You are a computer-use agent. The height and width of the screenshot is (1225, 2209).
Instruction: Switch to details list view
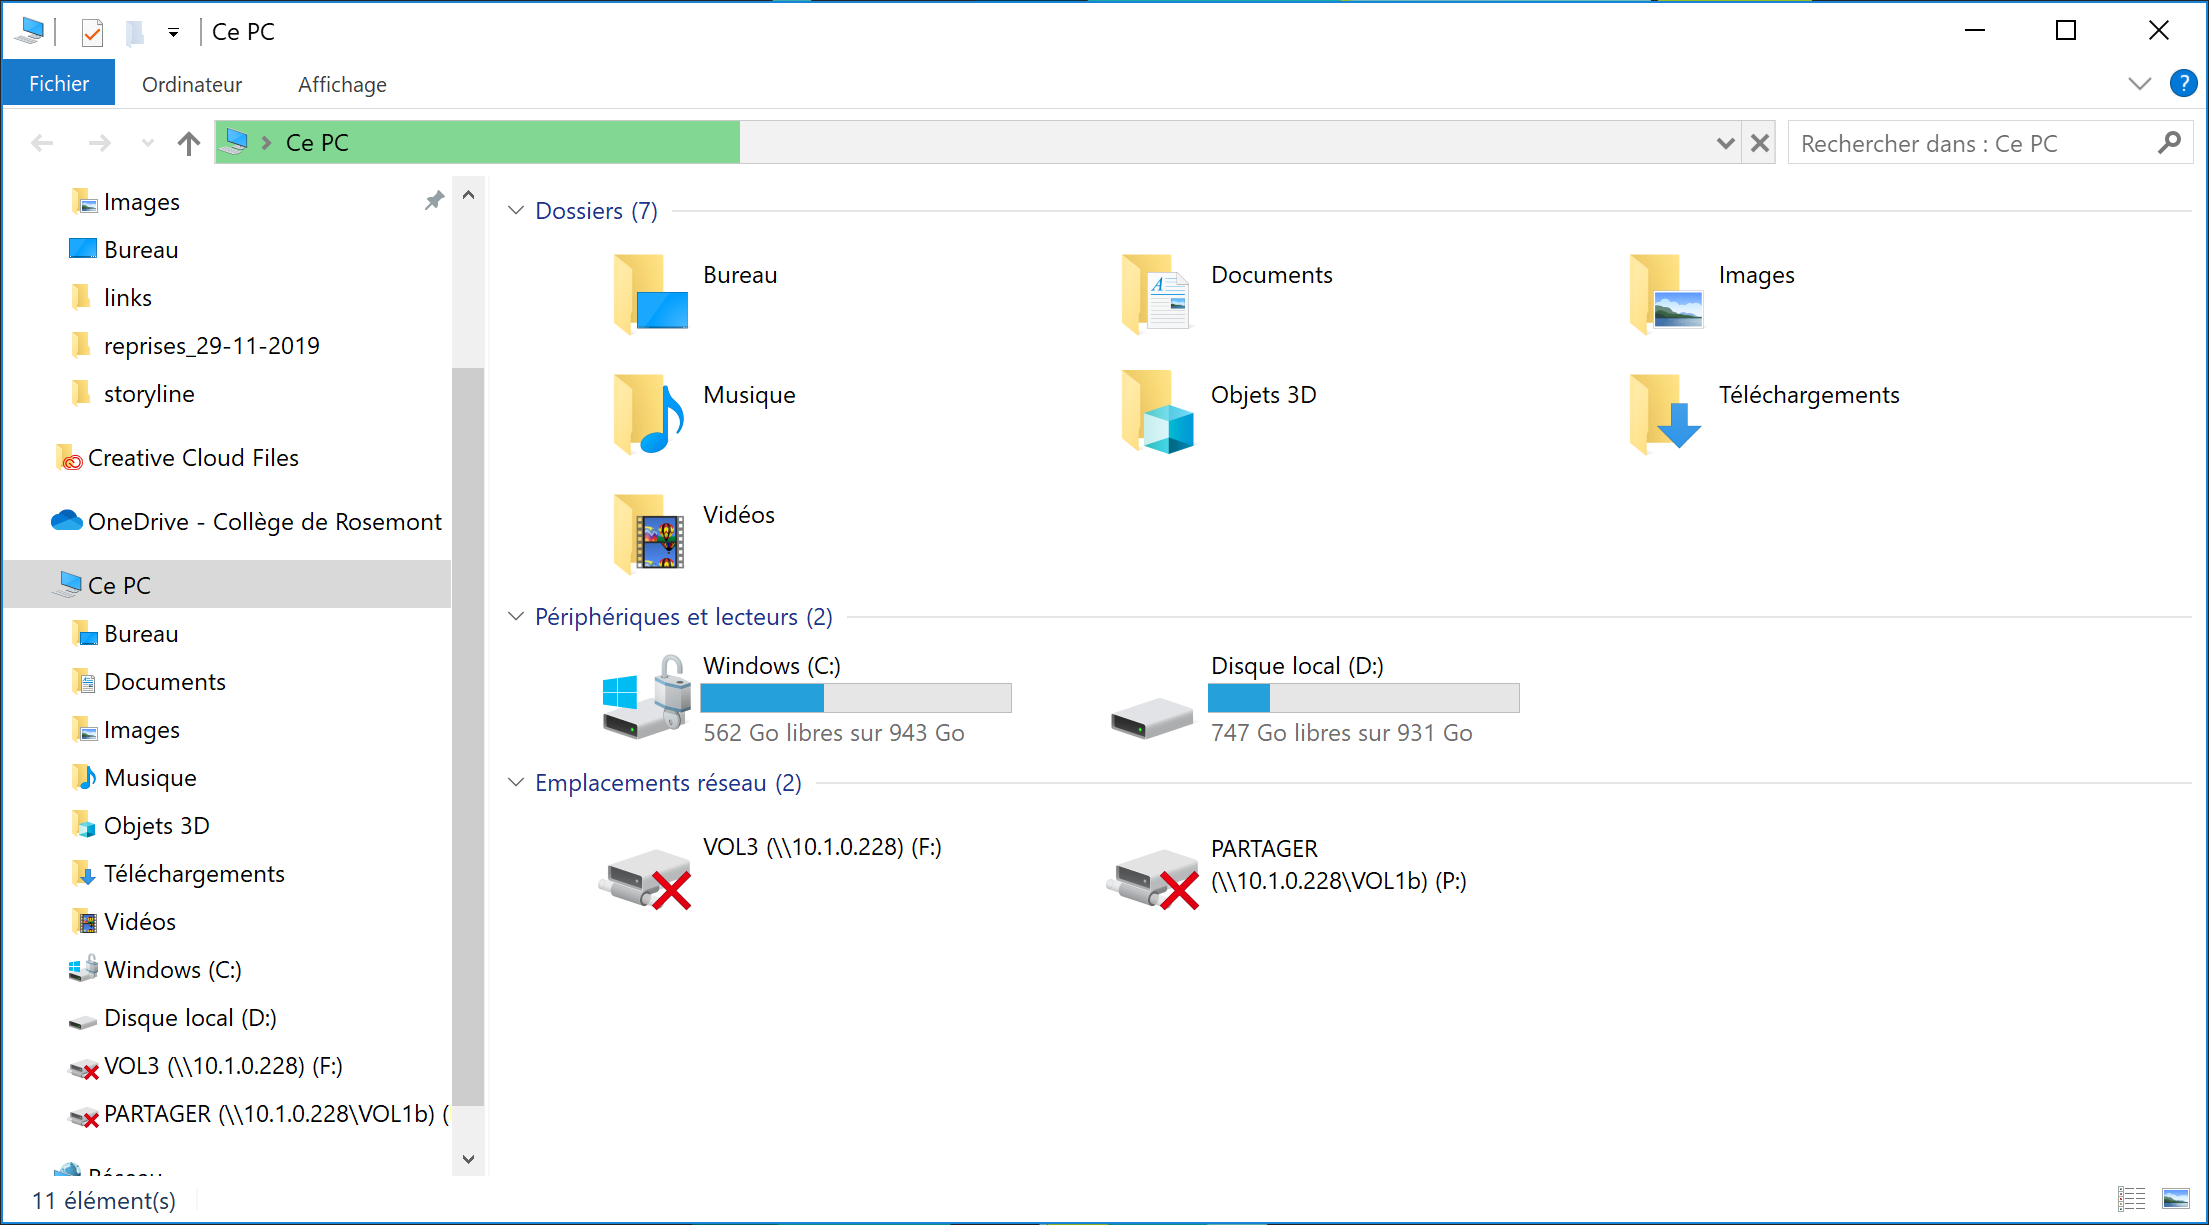2131,1198
